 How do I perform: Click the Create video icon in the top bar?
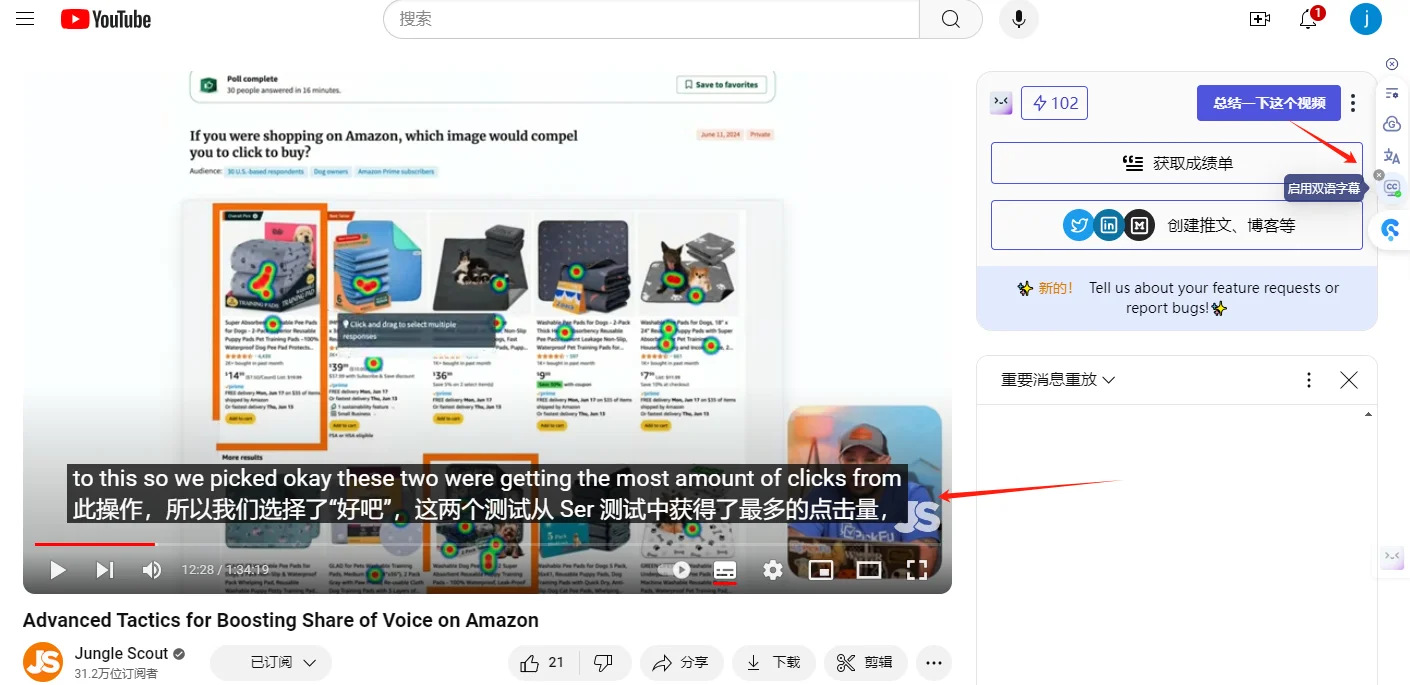1259,19
